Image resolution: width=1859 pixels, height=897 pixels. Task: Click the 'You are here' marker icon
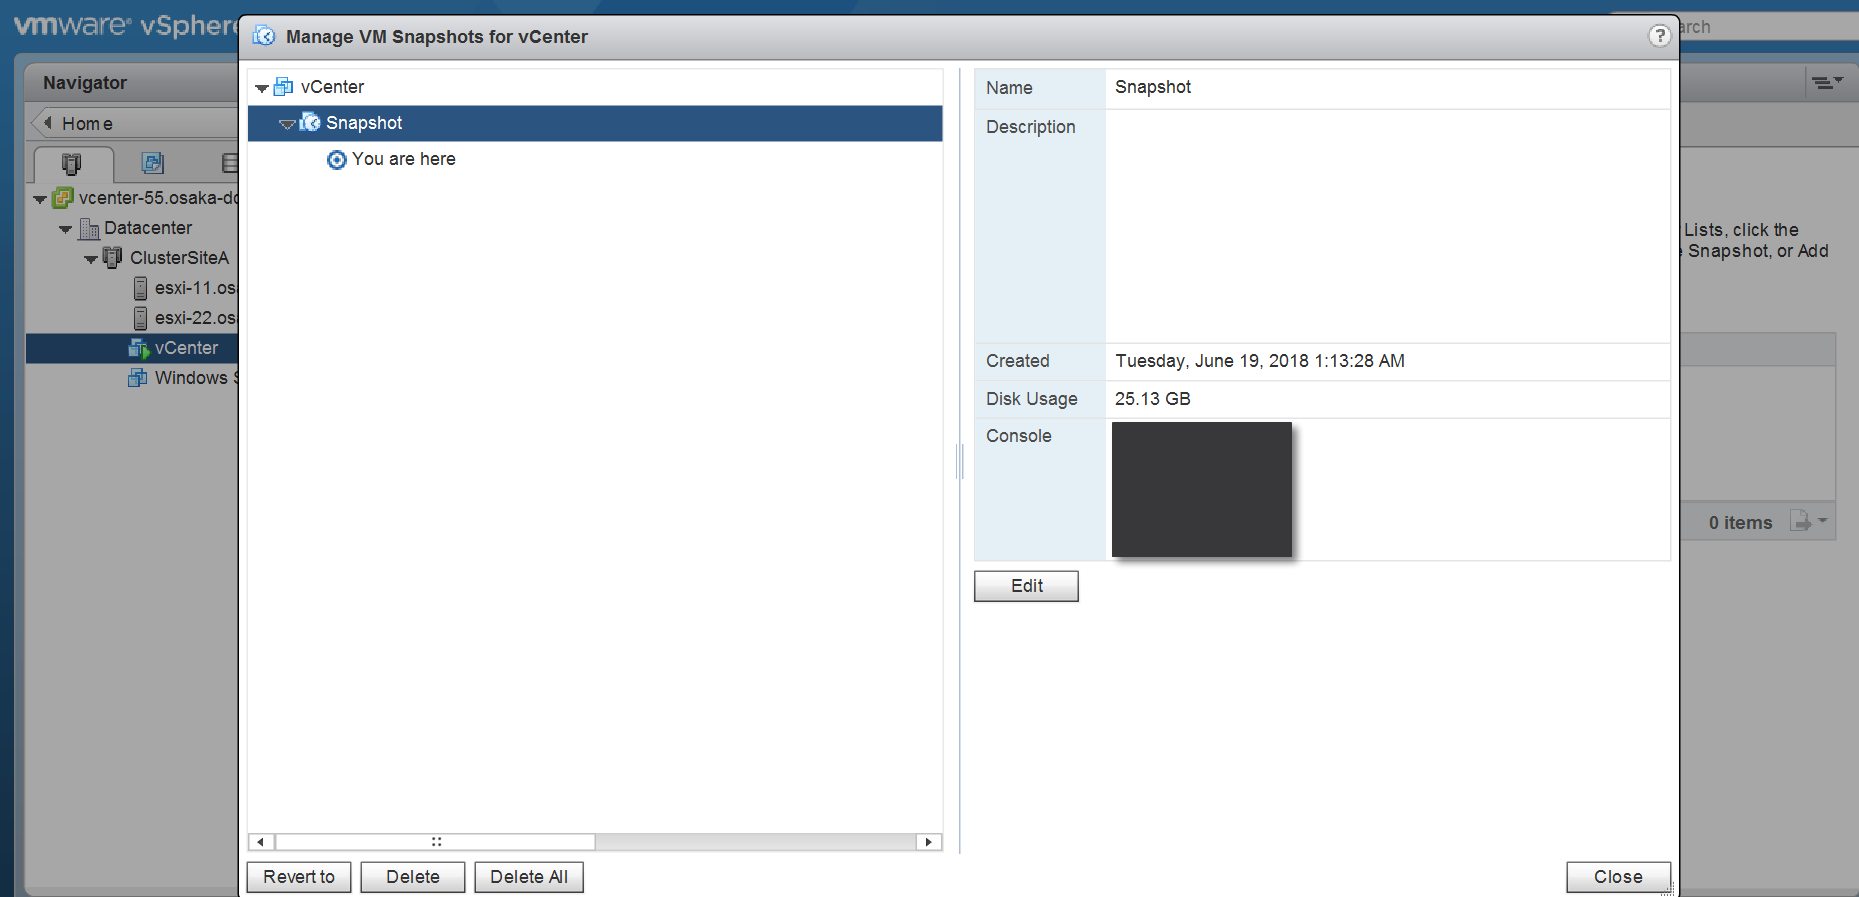coord(337,160)
